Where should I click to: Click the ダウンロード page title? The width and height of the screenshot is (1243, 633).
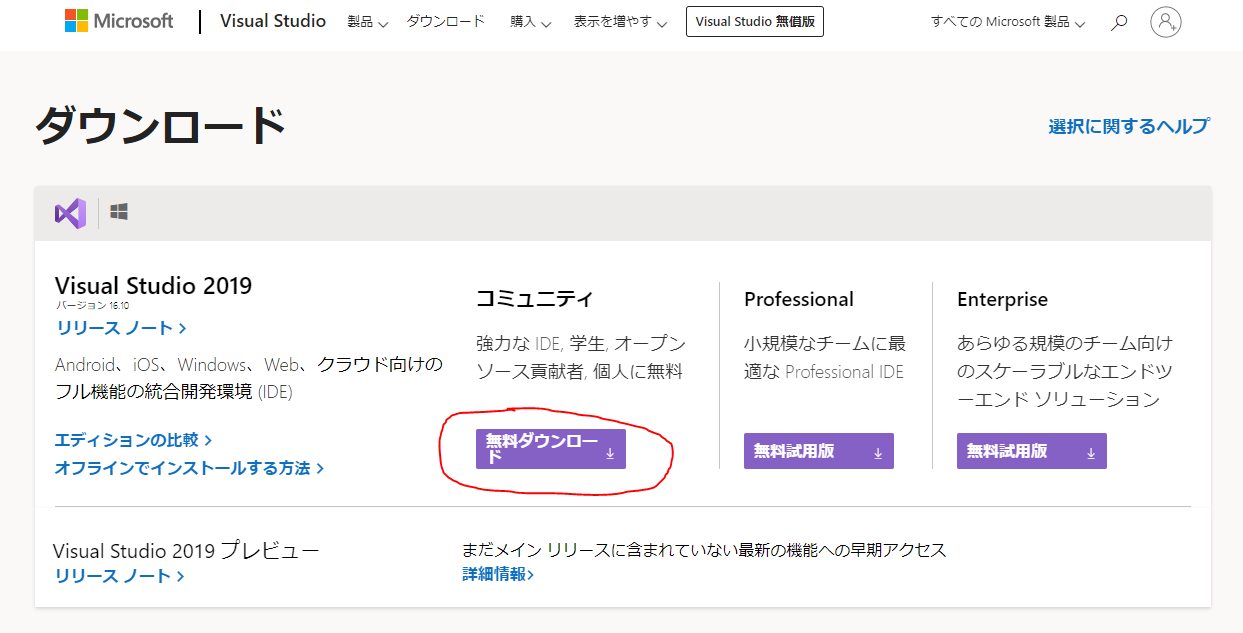tap(161, 126)
